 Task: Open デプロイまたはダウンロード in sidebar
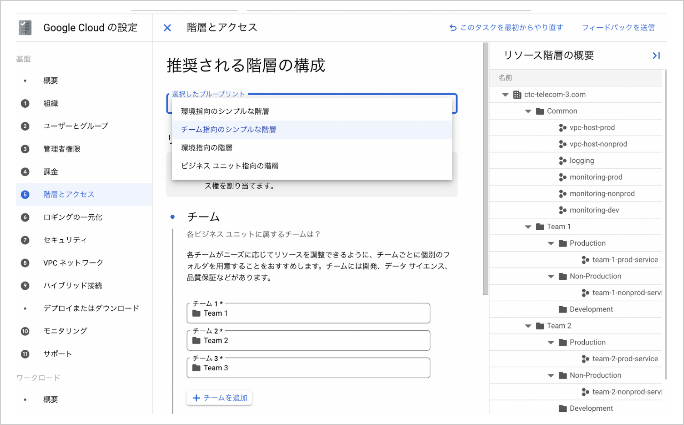tap(84, 308)
